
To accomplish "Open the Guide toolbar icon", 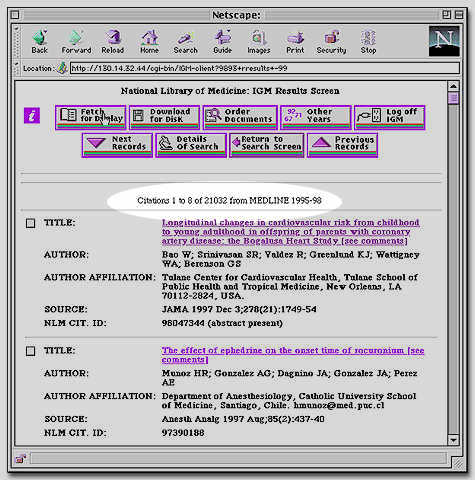I will pos(222,41).
